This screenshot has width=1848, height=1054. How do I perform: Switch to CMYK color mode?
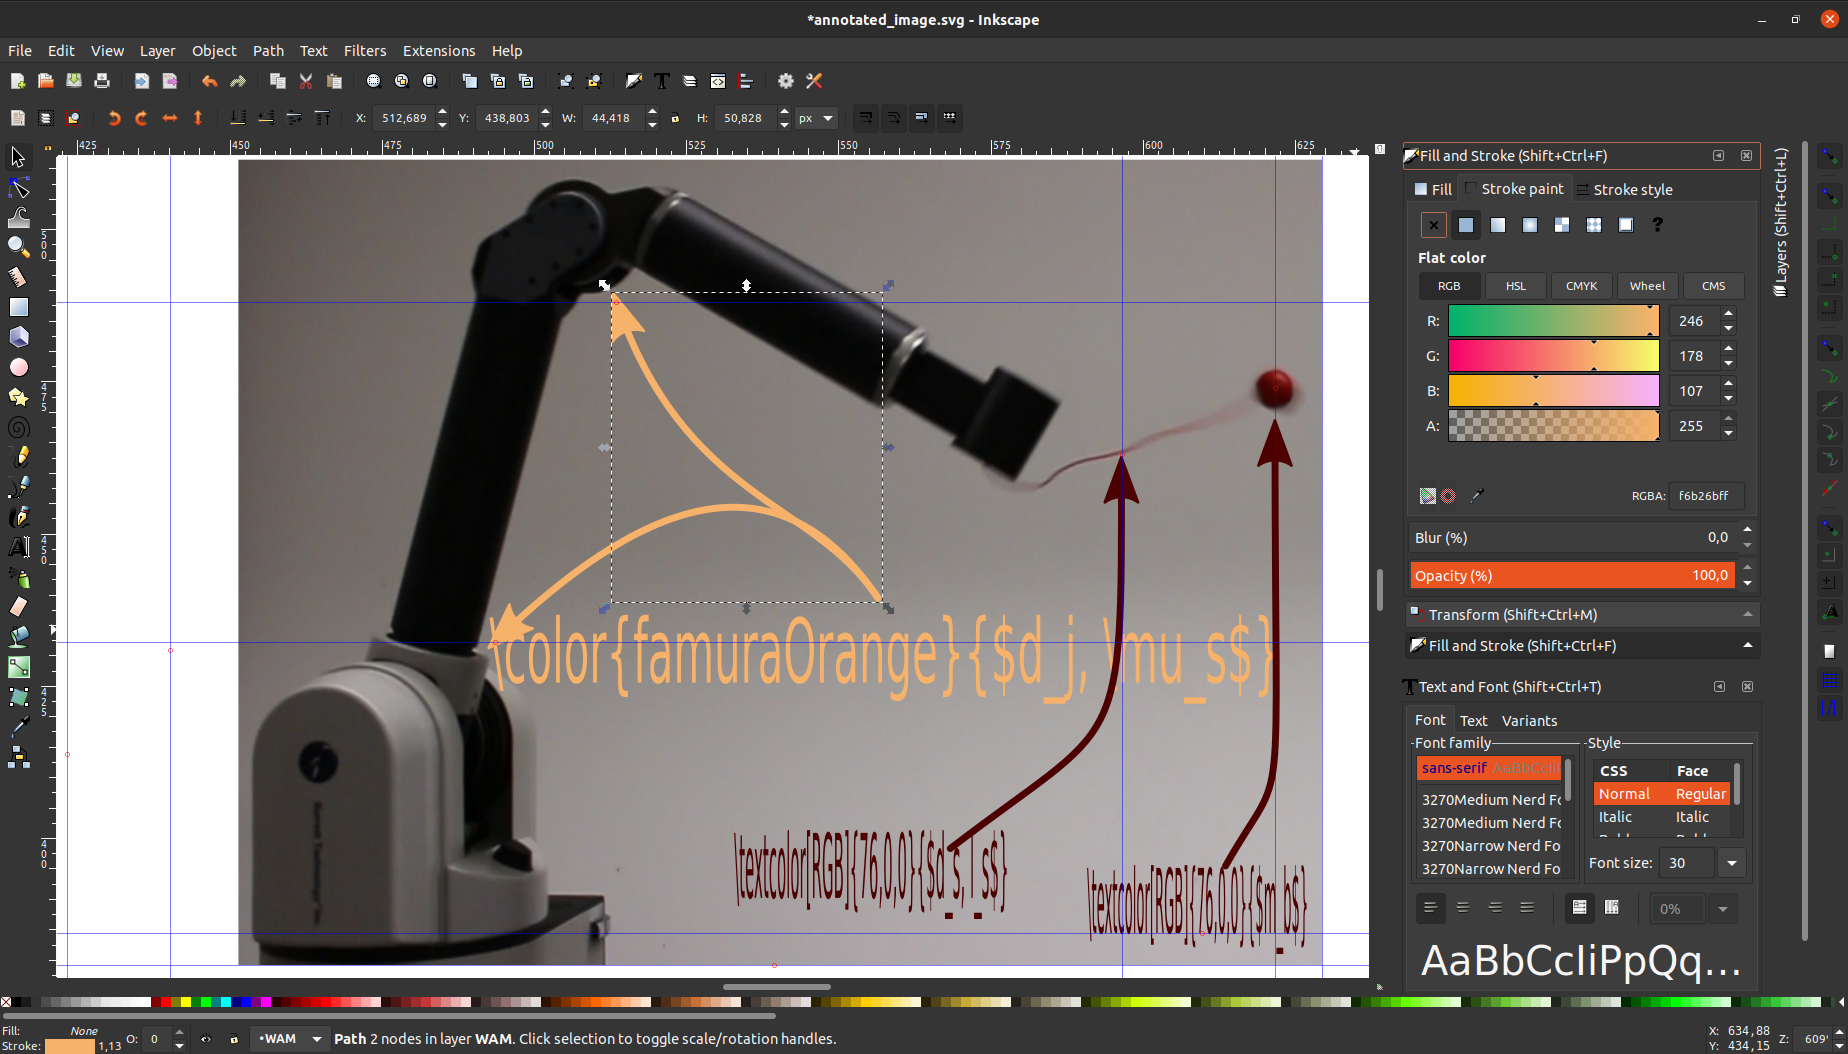(x=1581, y=286)
